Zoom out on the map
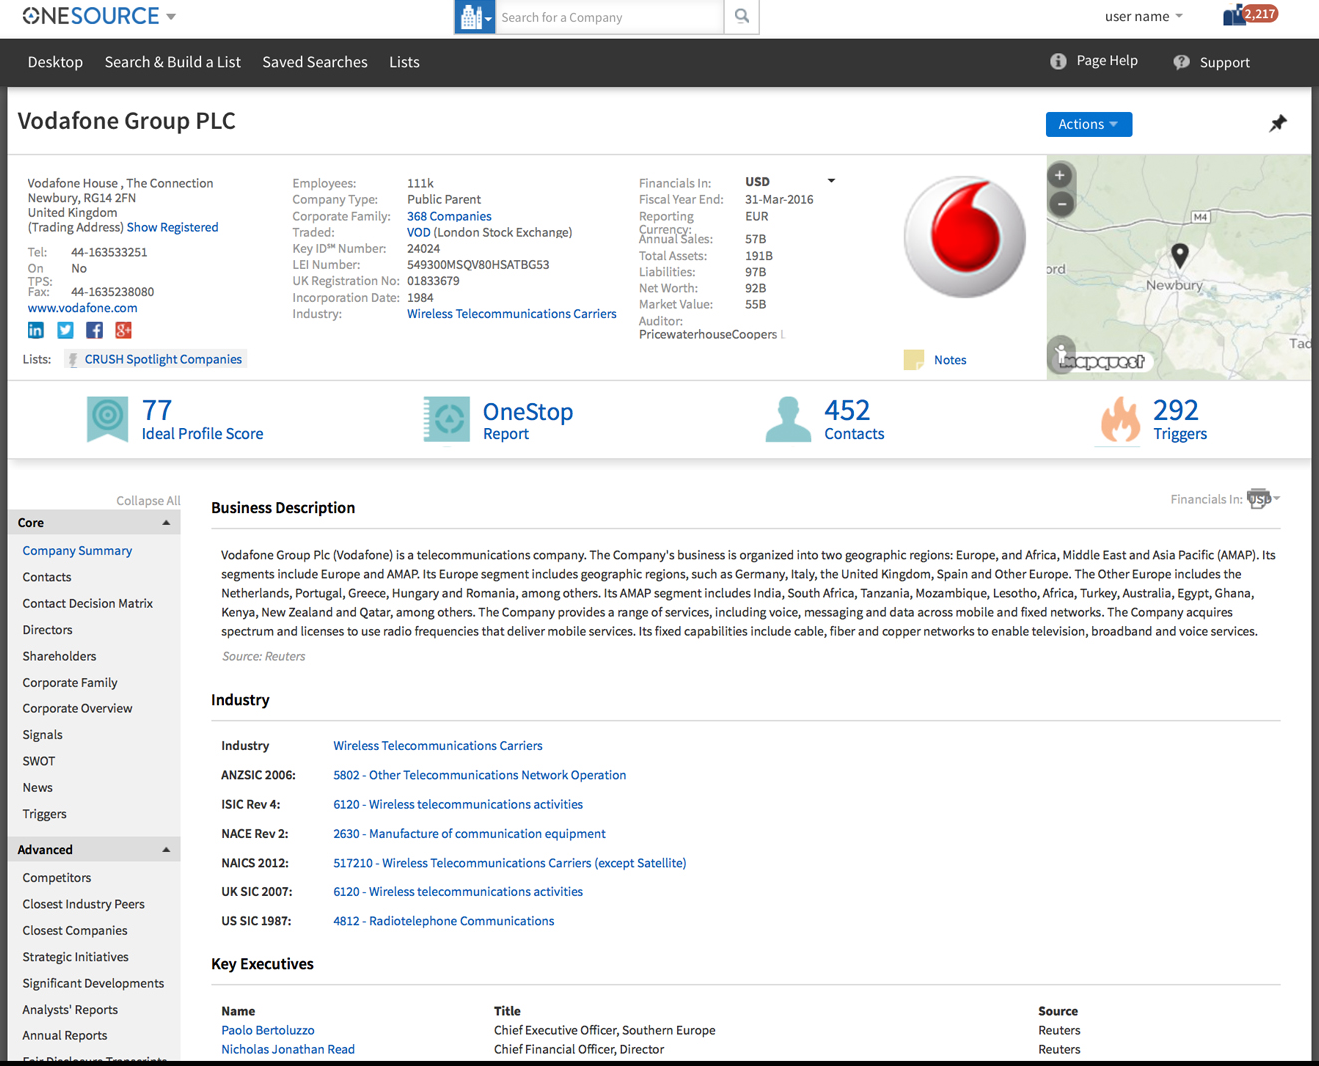The image size is (1319, 1066). [1061, 204]
